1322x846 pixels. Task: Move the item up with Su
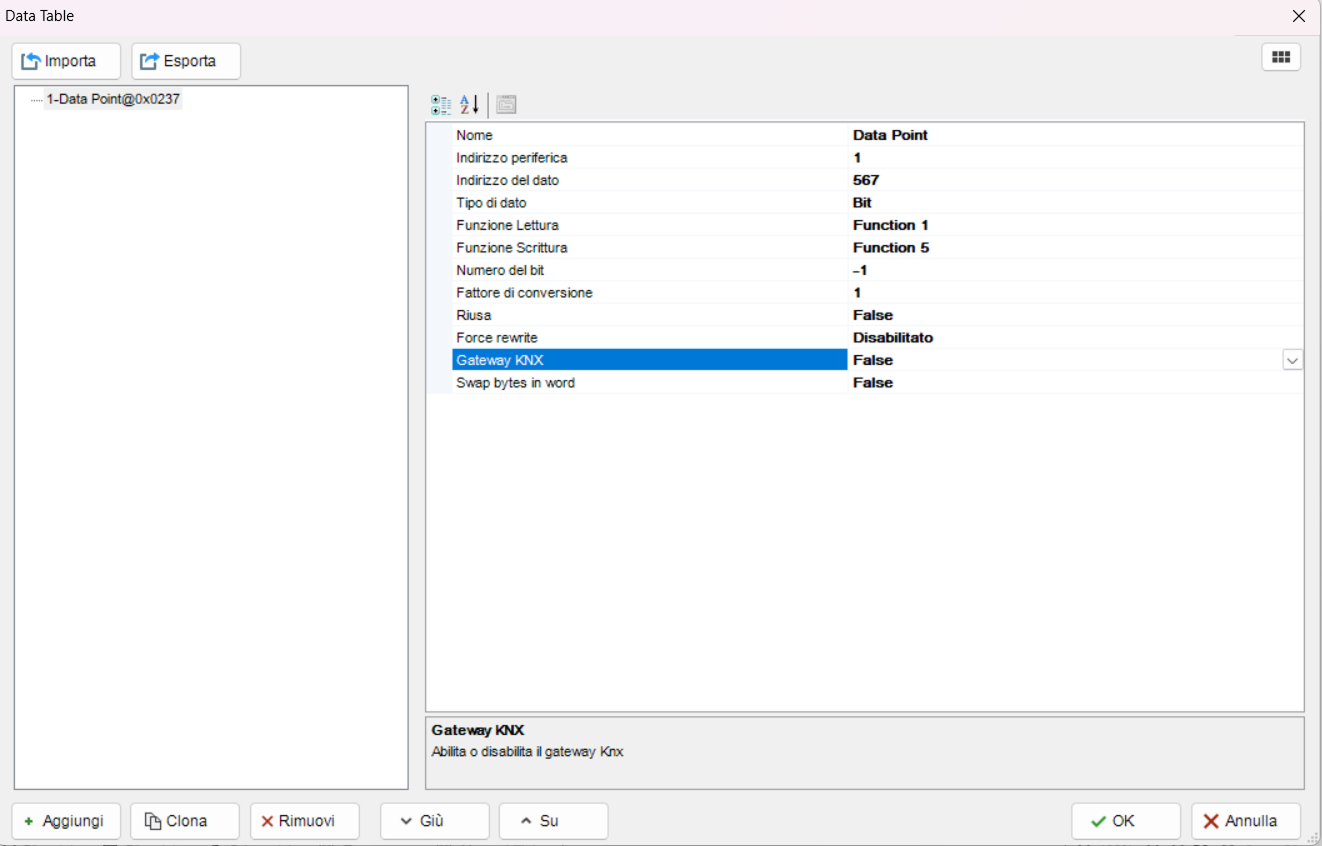pyautogui.click(x=554, y=821)
